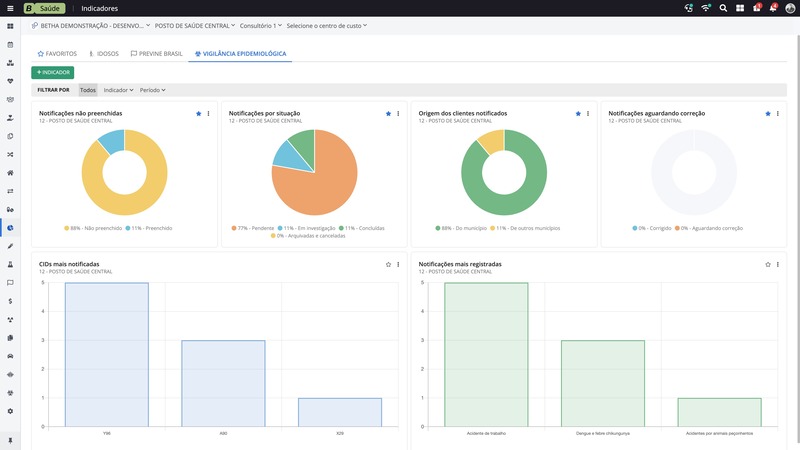800x450 pixels.
Task: Open the notifications bell icon
Action: 773,7
